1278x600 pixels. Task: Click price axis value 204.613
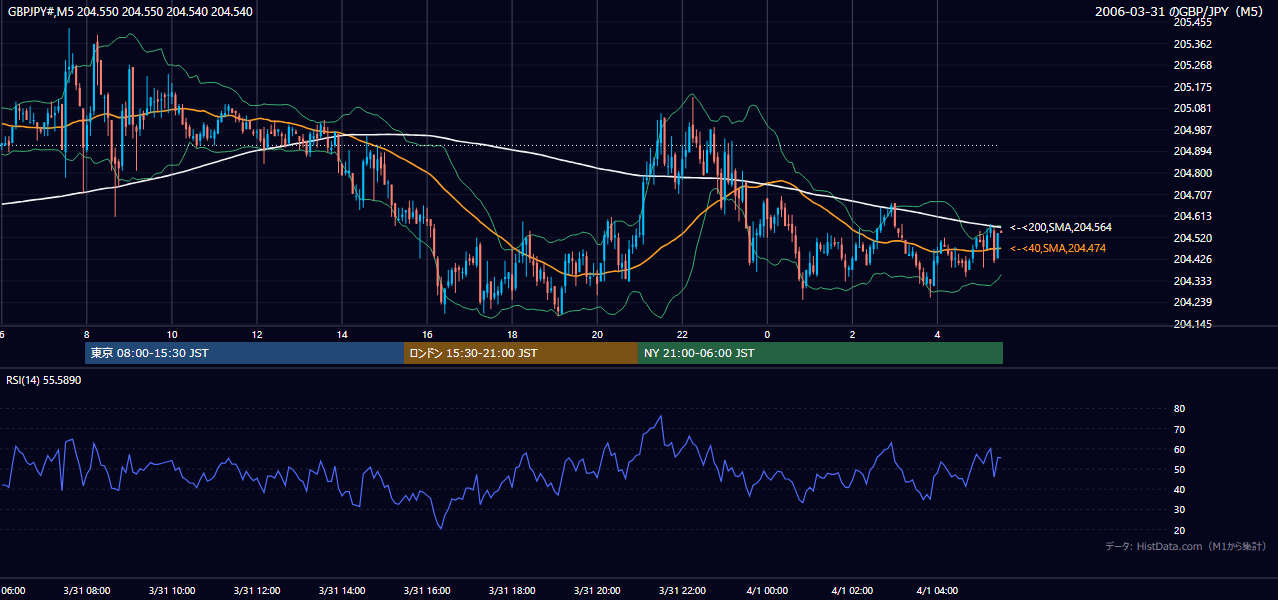point(1192,216)
